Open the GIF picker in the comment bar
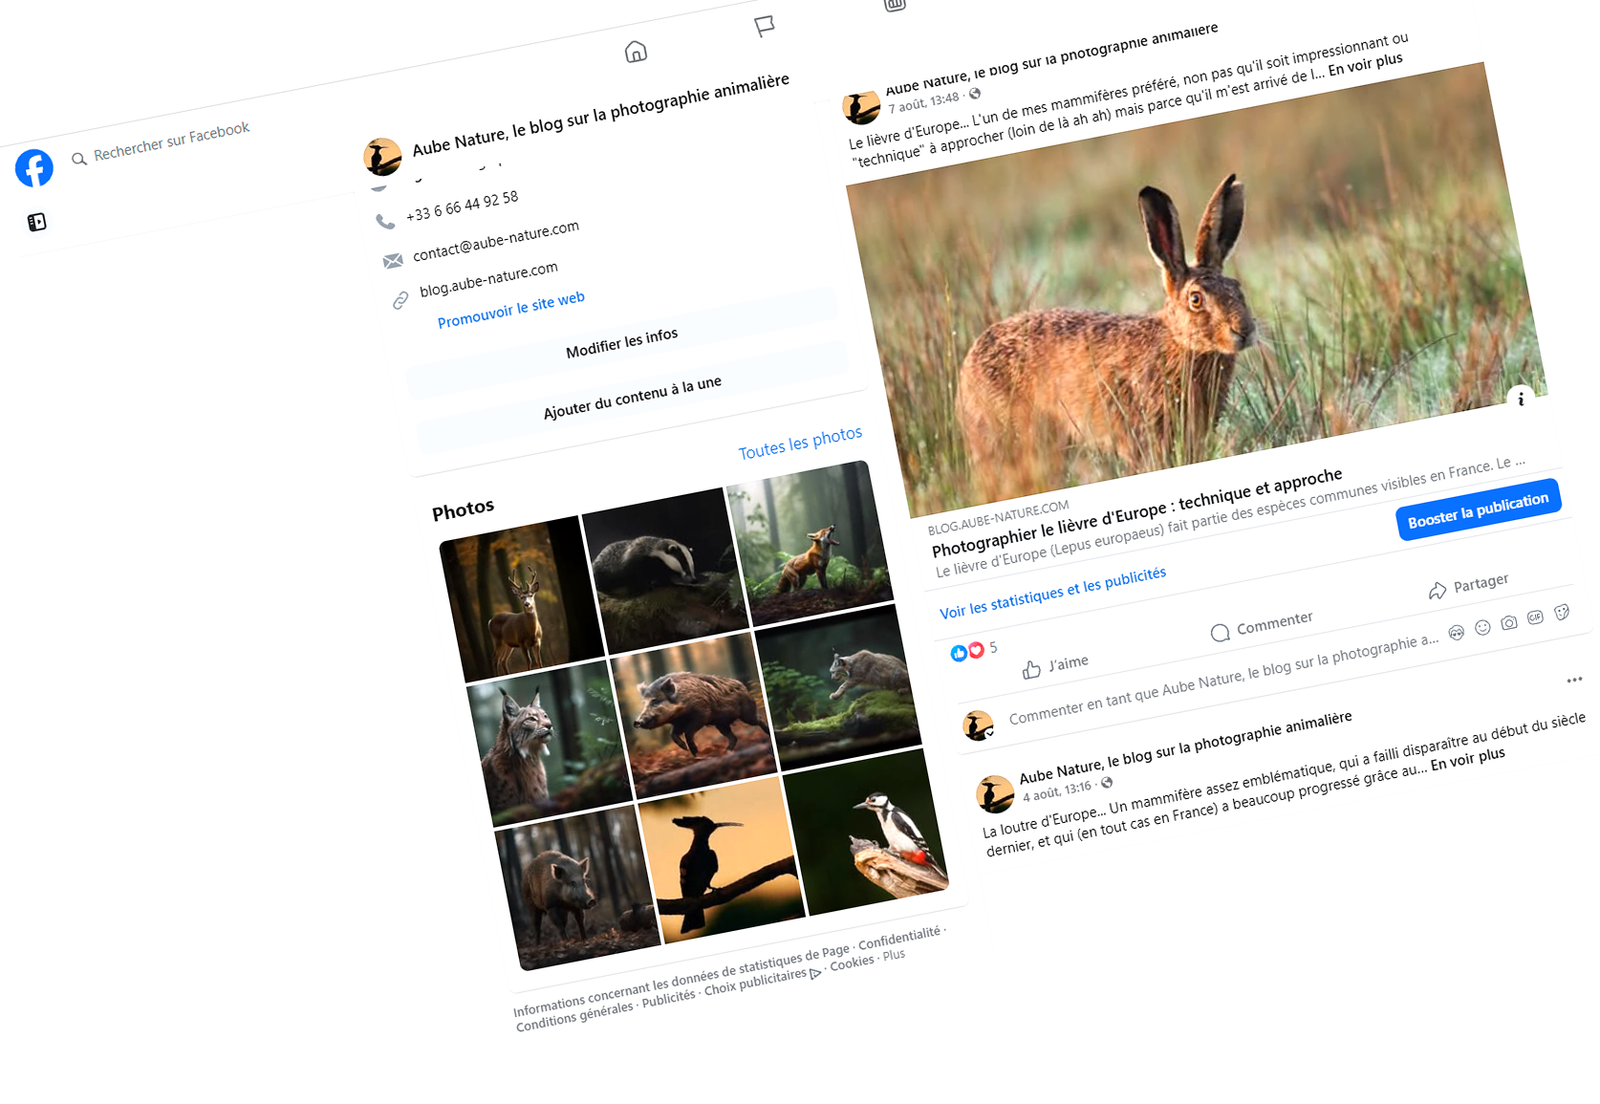This screenshot has height=1104, width=1600. (1535, 616)
